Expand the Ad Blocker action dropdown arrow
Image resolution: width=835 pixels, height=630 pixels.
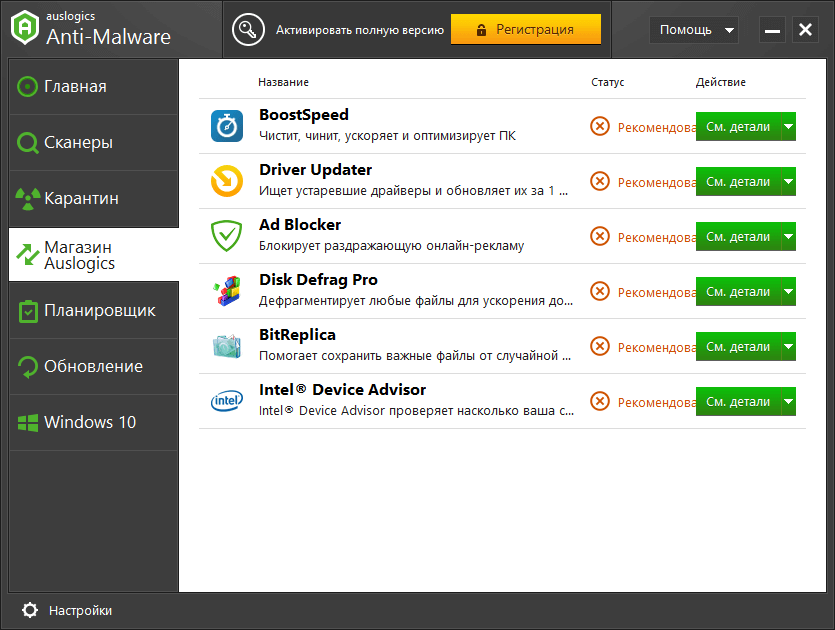click(x=788, y=237)
